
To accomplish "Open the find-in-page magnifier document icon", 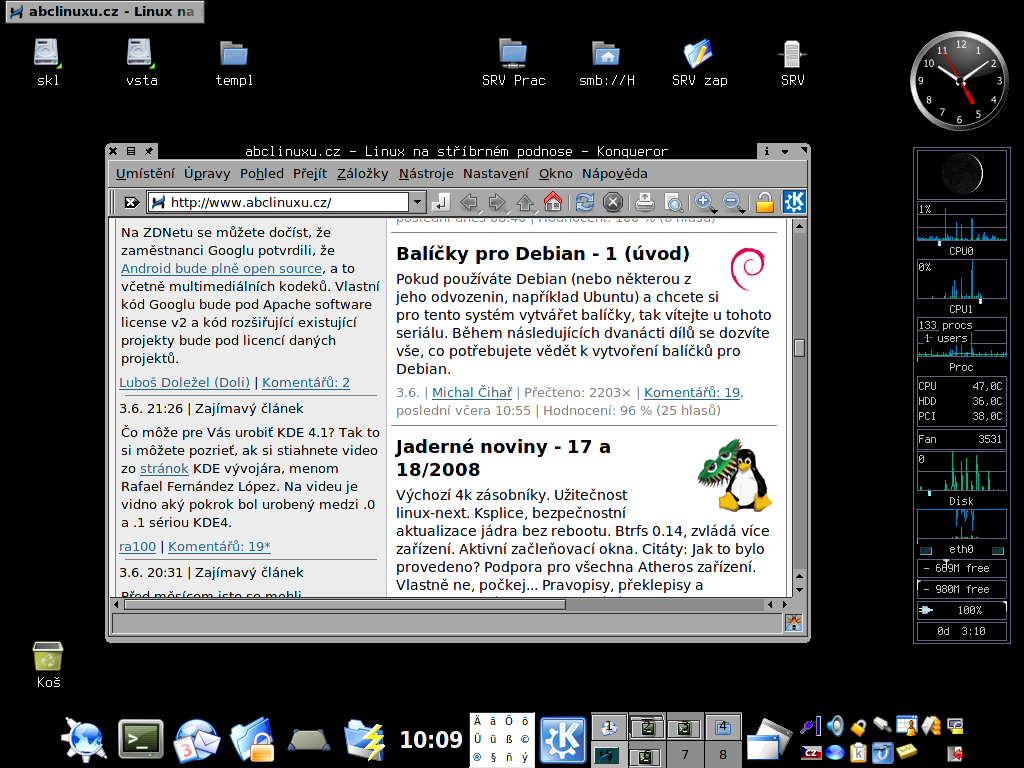I will point(673,202).
